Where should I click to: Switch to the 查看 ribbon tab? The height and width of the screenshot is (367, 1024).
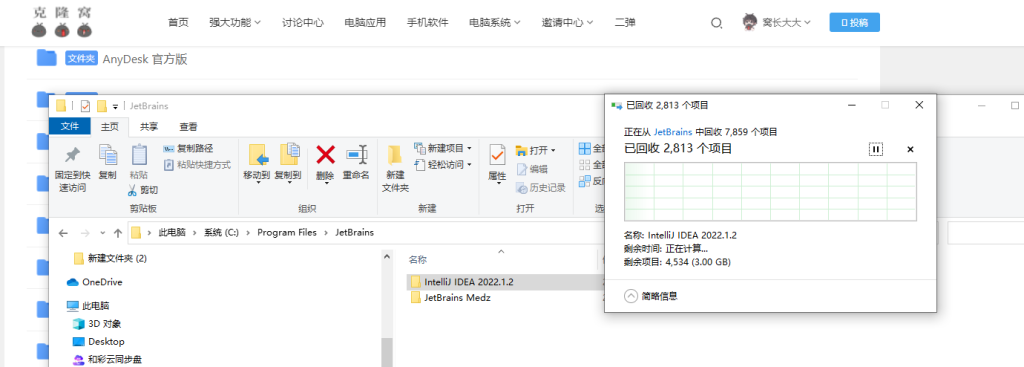pos(189,127)
